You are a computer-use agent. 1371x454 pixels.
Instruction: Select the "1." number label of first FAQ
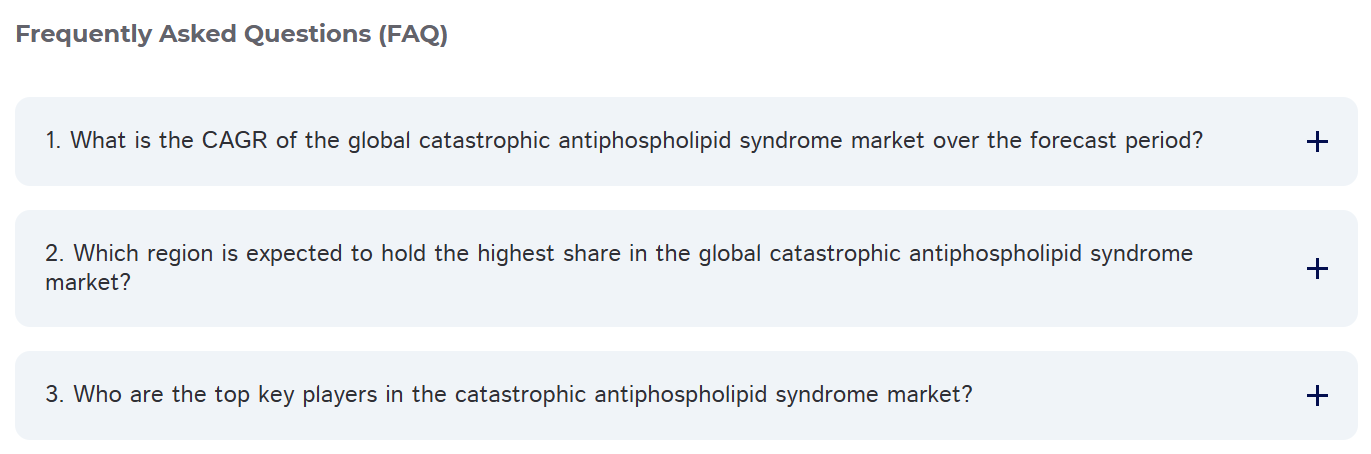coord(54,141)
